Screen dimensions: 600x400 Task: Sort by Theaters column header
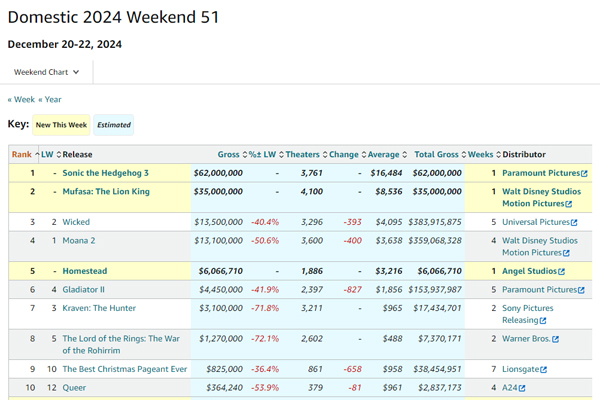pyautogui.click(x=306, y=154)
